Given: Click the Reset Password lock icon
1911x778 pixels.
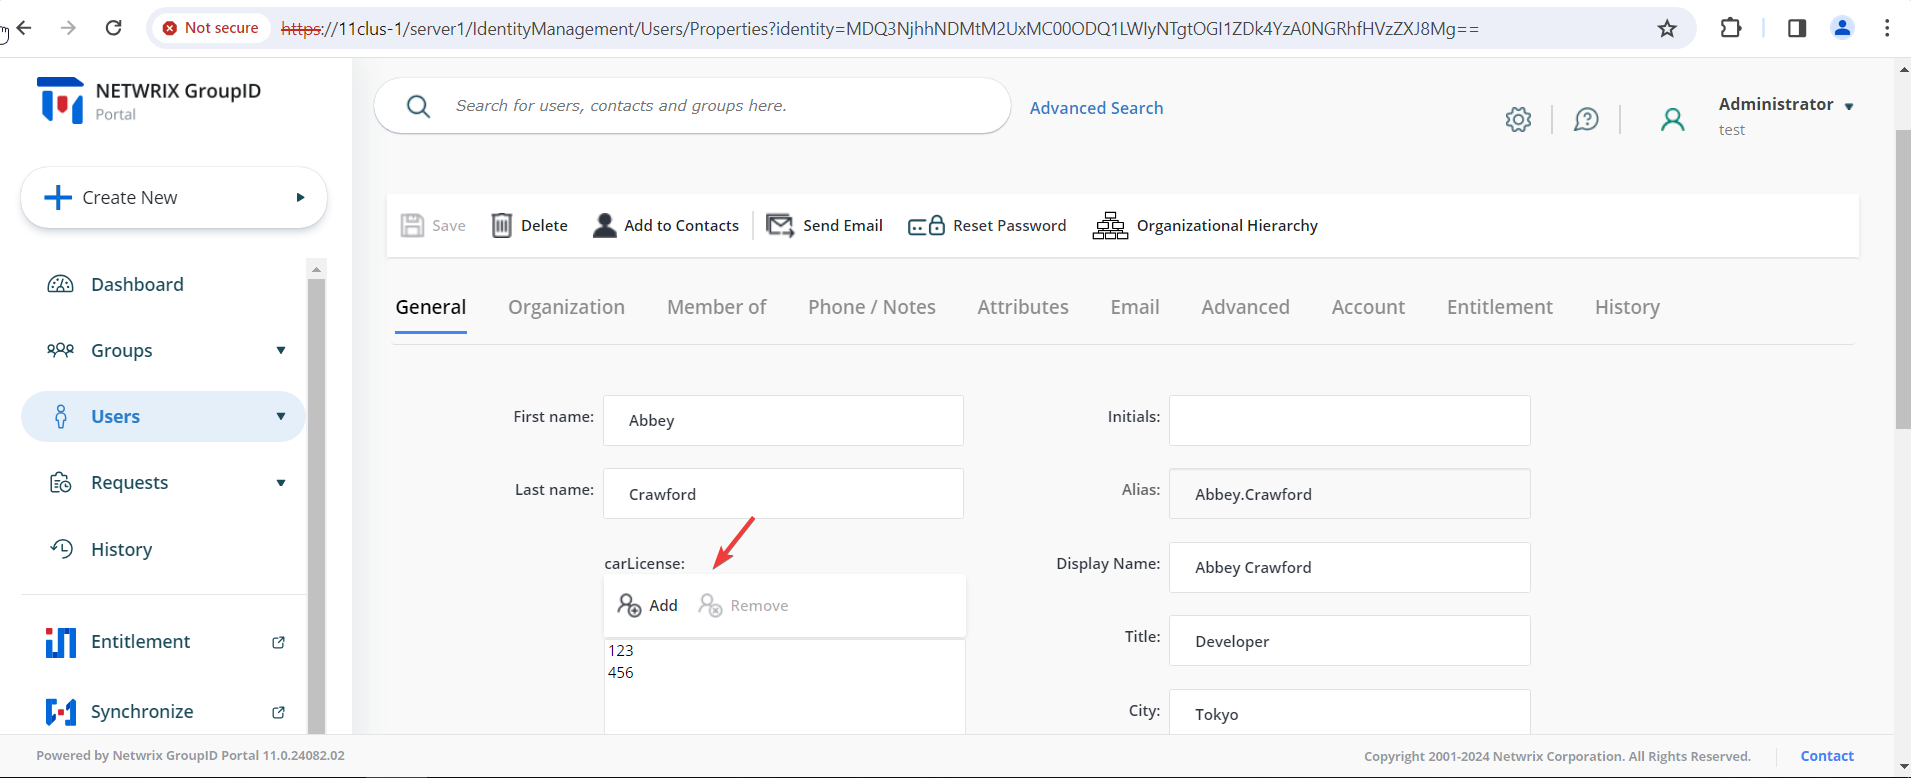Looking at the screenshot, I should coord(926,225).
